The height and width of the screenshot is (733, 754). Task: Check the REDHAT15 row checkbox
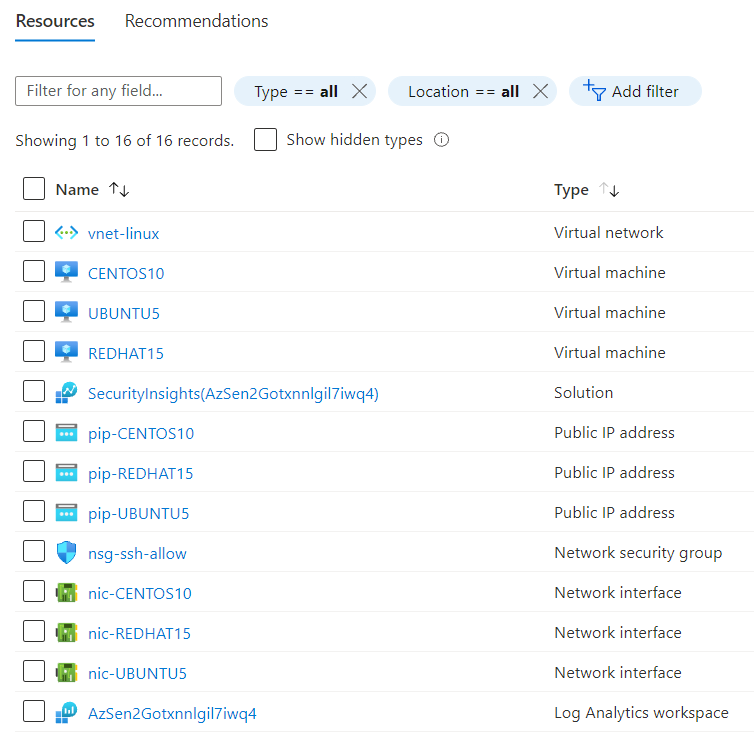pos(34,351)
